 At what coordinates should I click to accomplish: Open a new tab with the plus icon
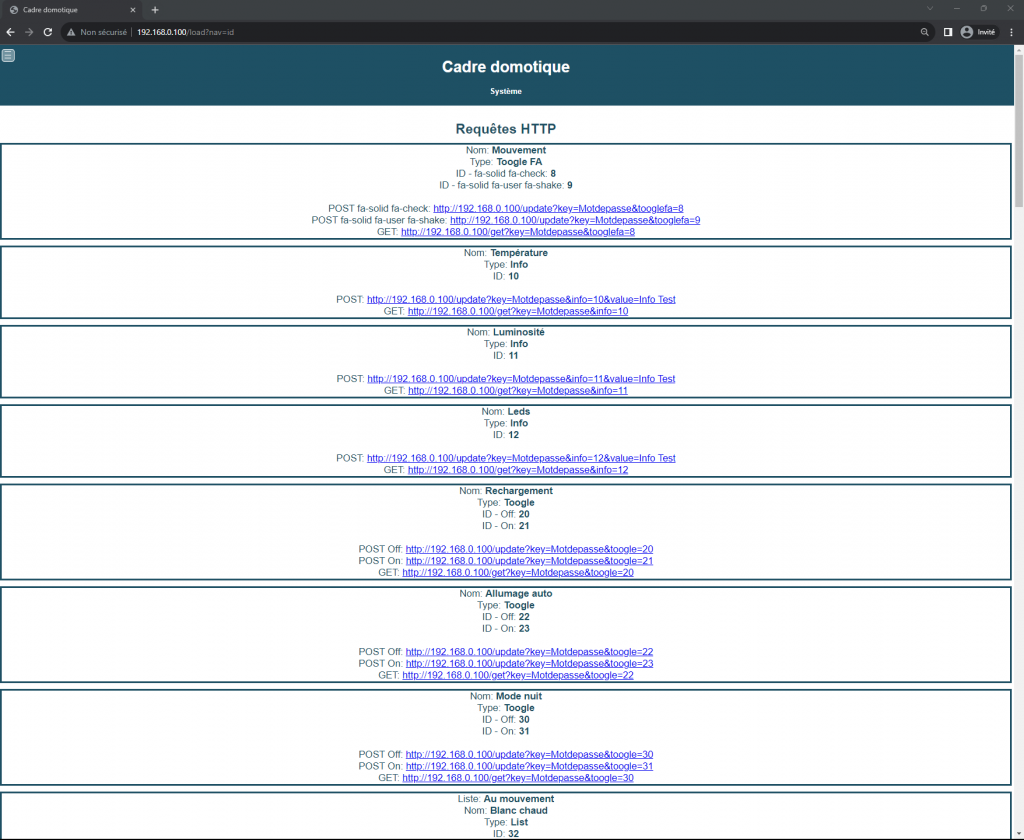(155, 9)
